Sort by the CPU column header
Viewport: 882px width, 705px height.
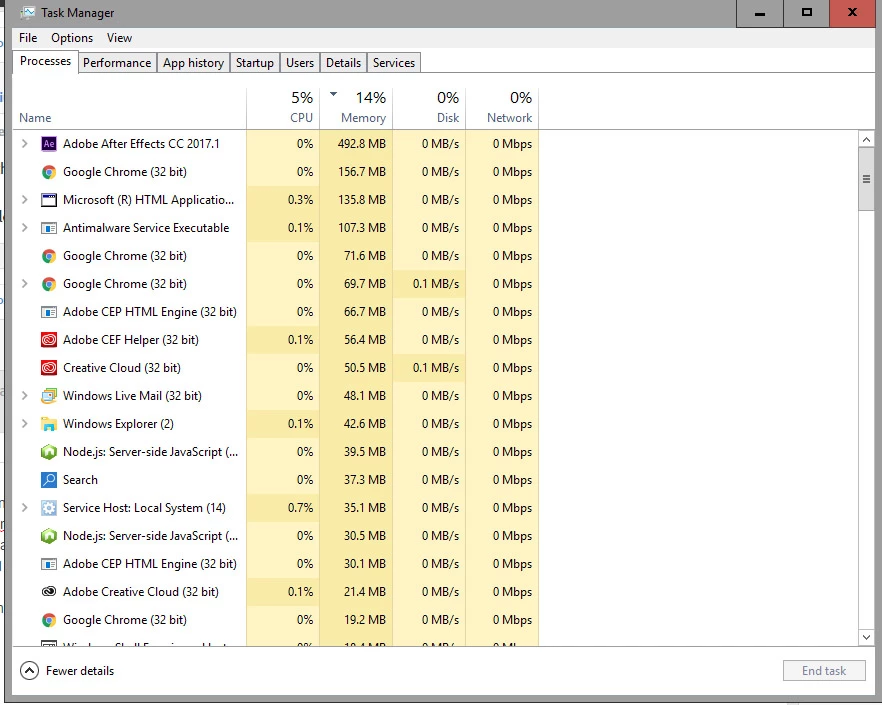(283, 108)
